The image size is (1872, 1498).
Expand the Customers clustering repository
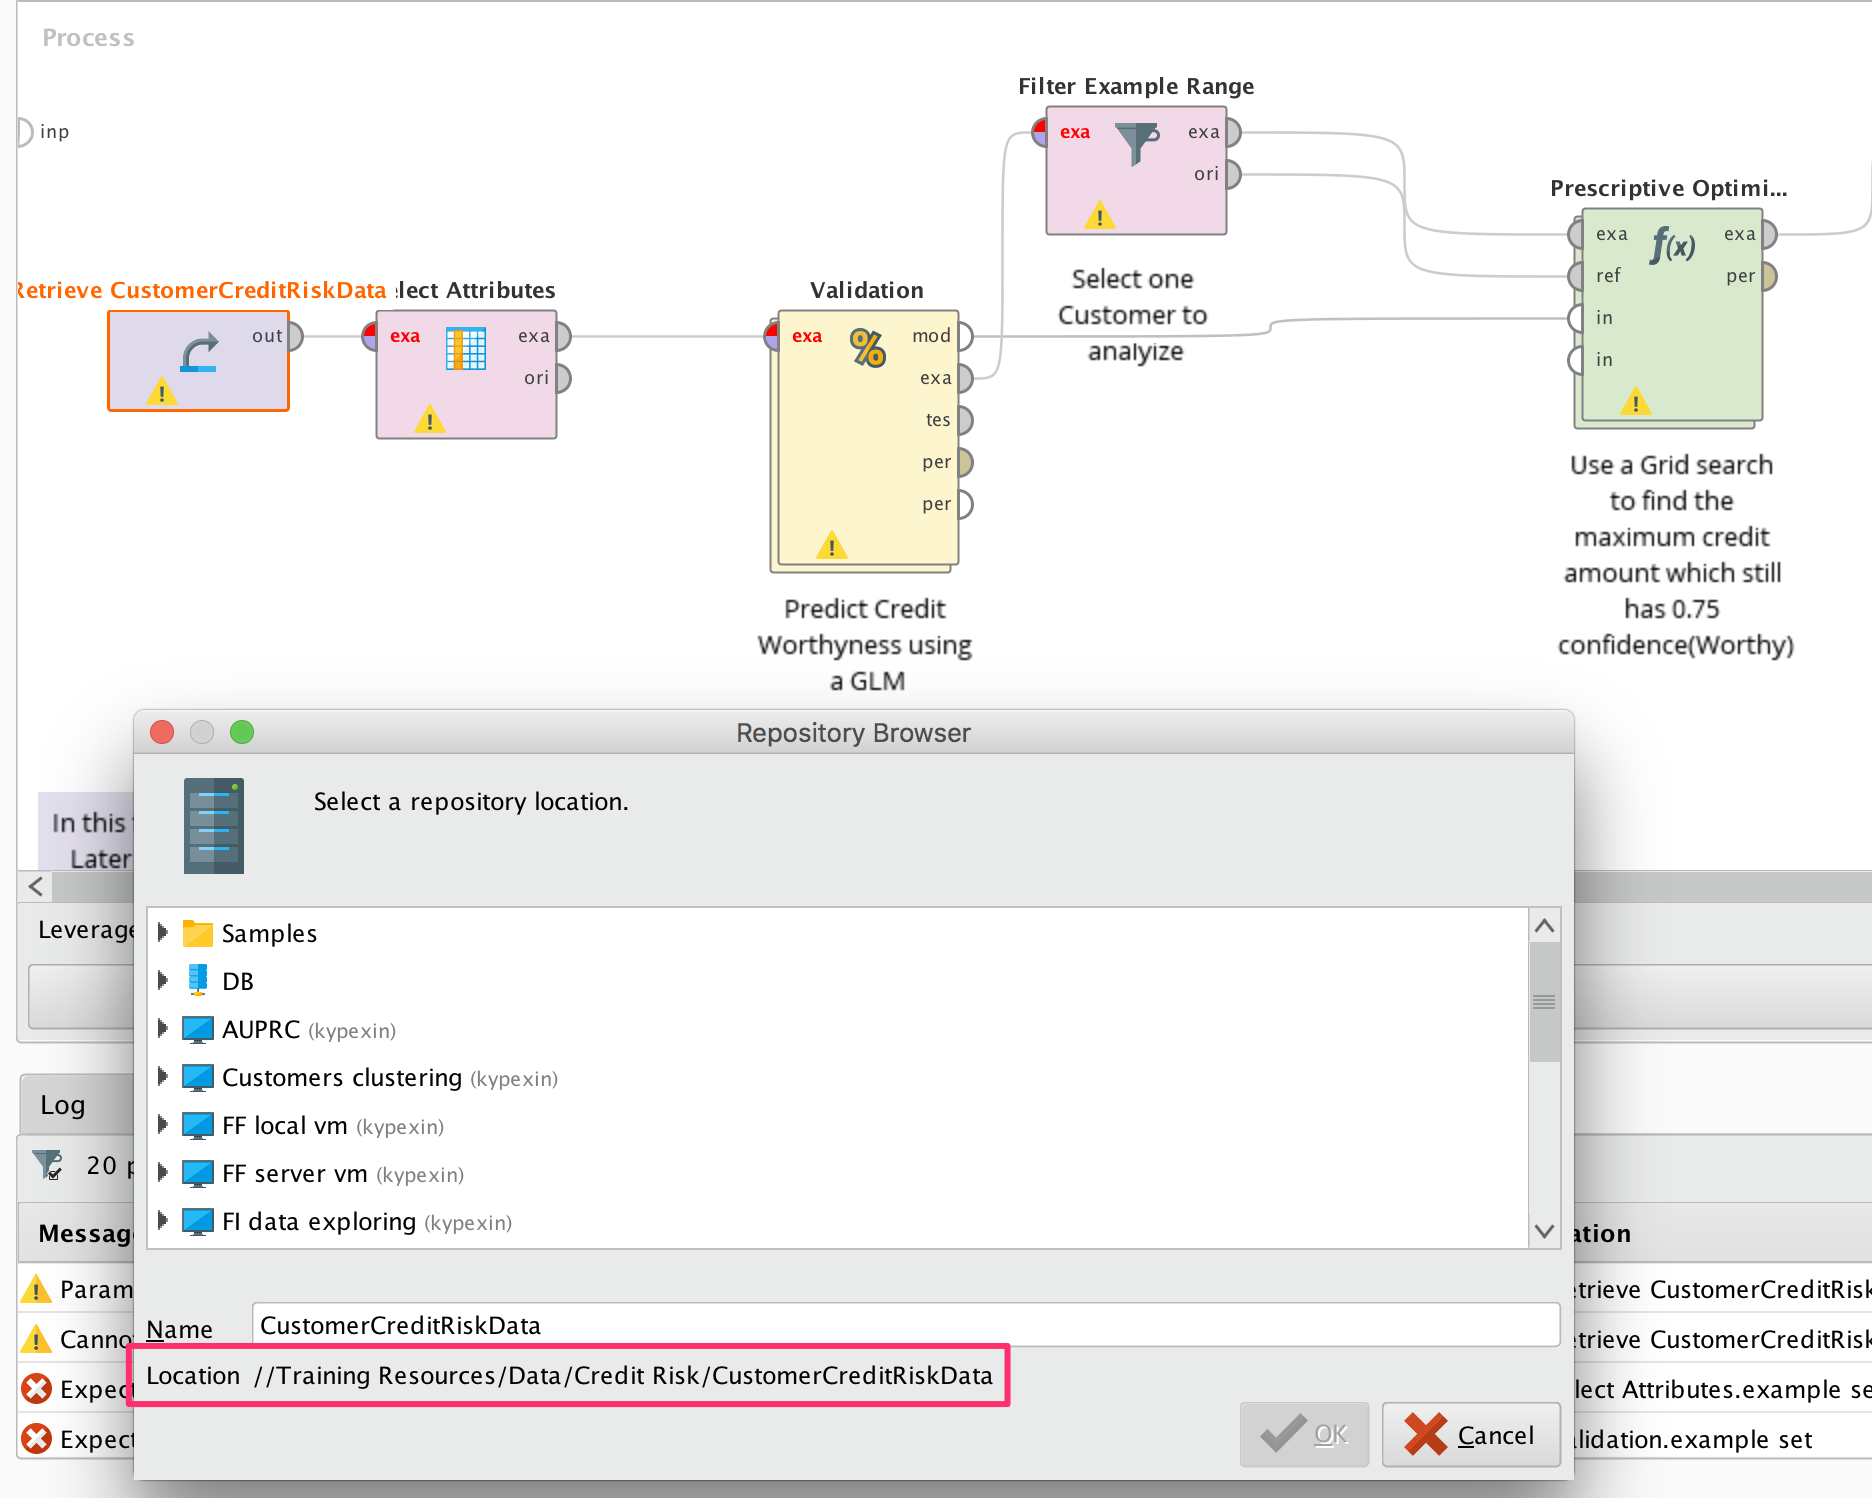coord(163,1076)
